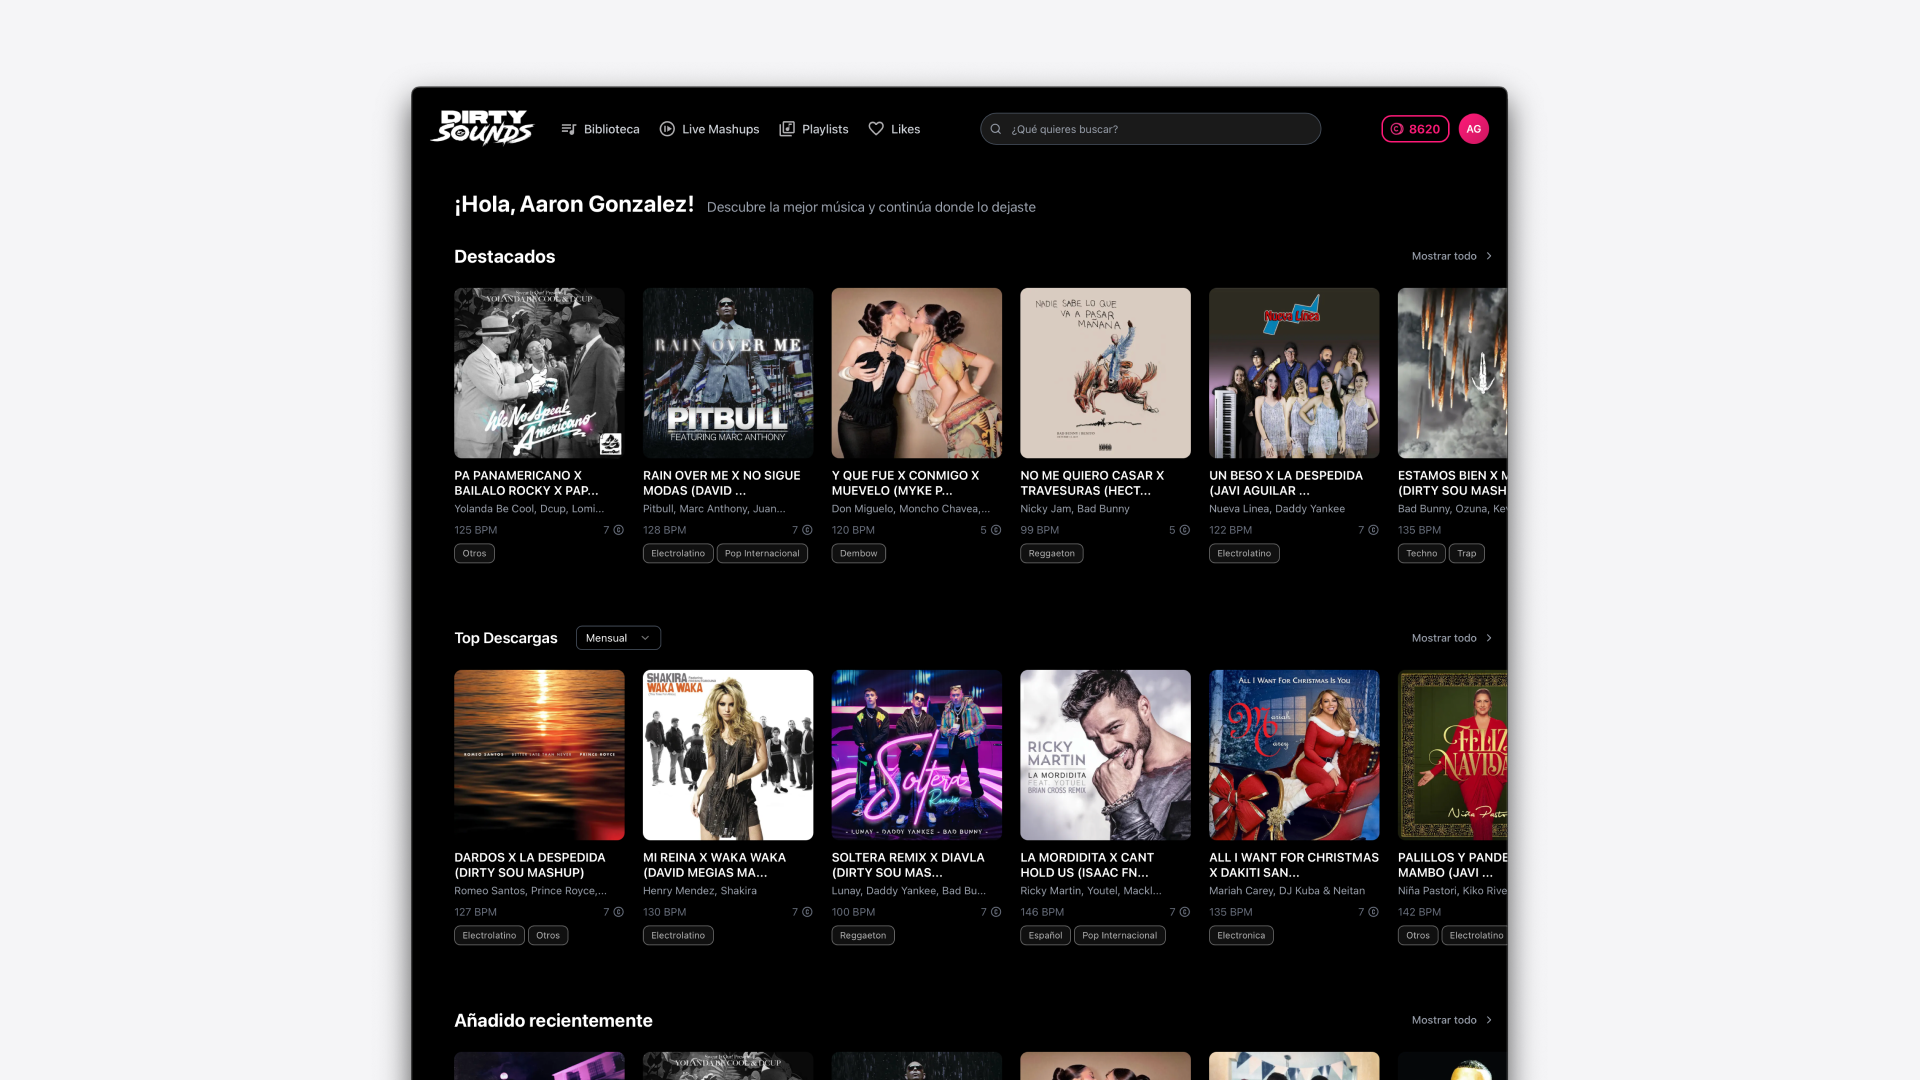The height and width of the screenshot is (1080, 1920).
Task: Open the Pitbull Rain Over Me cover
Action: [728, 373]
